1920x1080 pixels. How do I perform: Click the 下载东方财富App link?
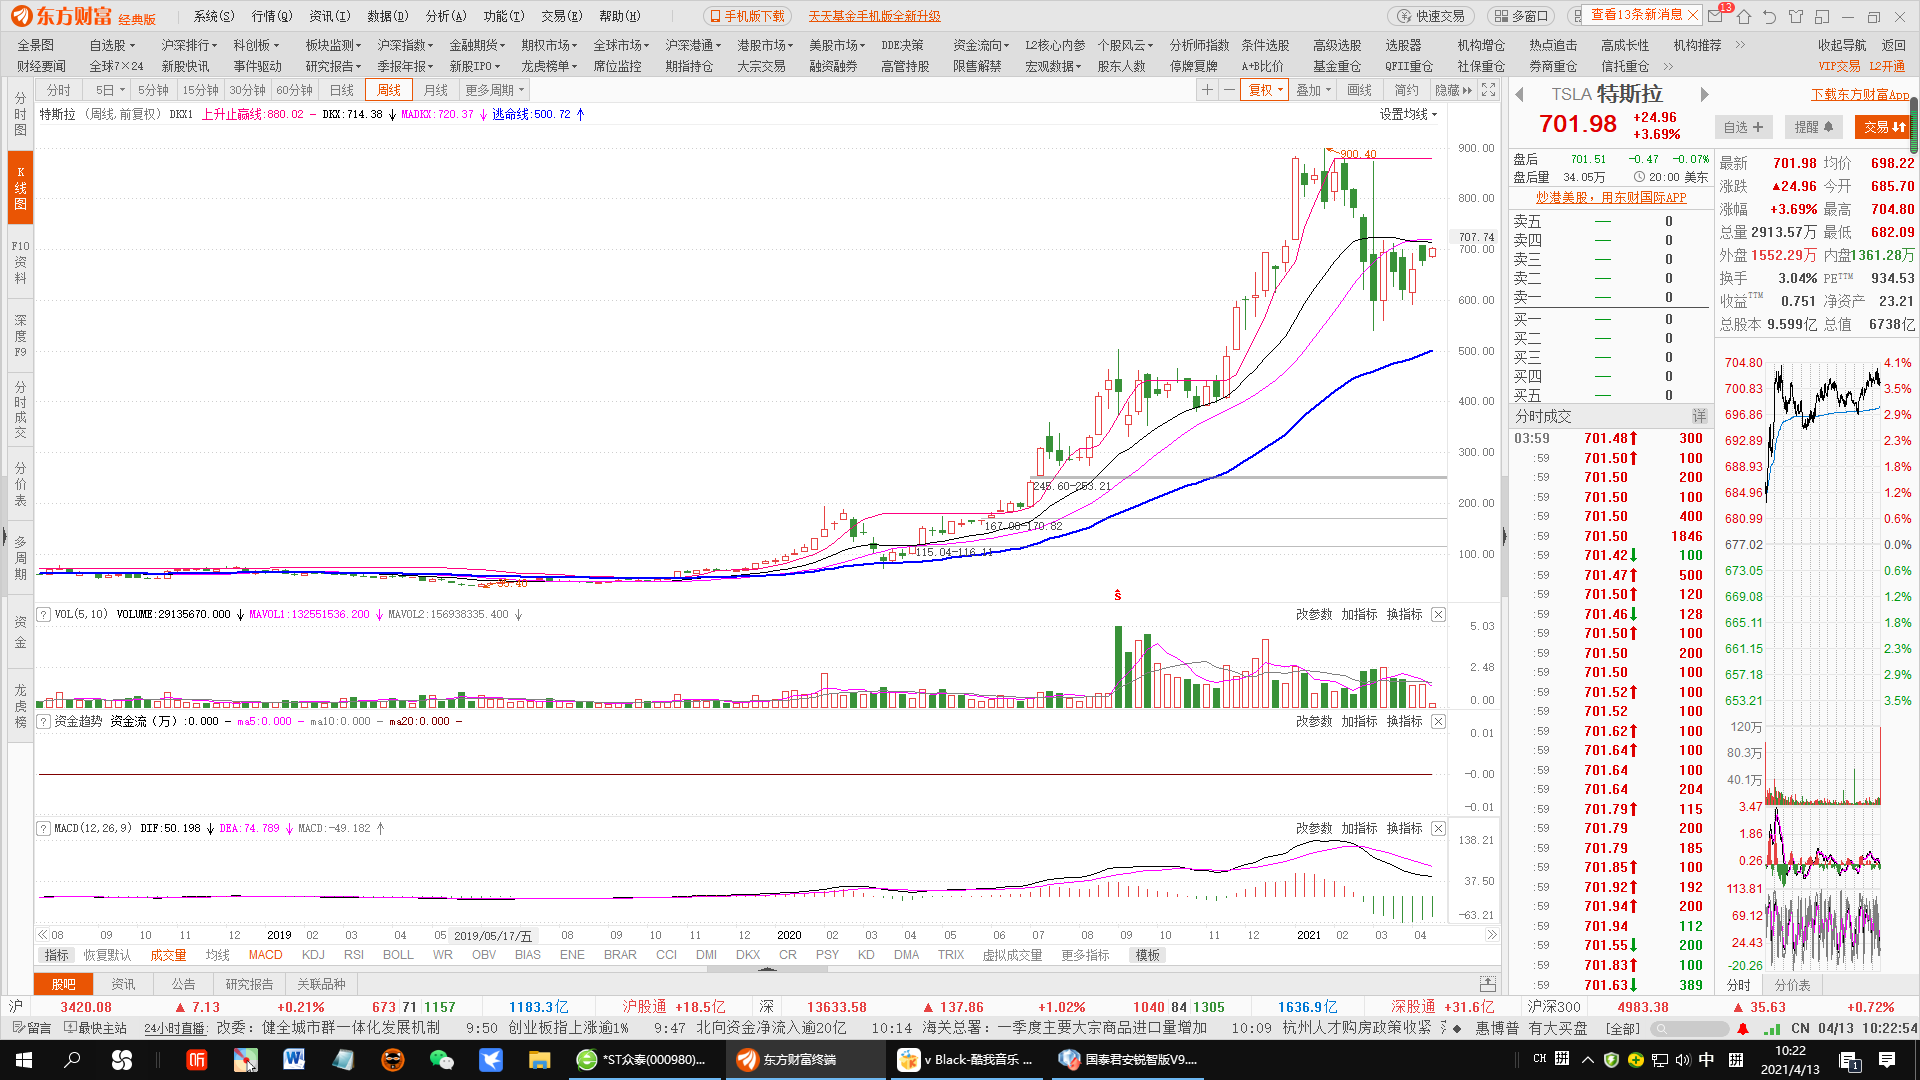[x=1860, y=94]
